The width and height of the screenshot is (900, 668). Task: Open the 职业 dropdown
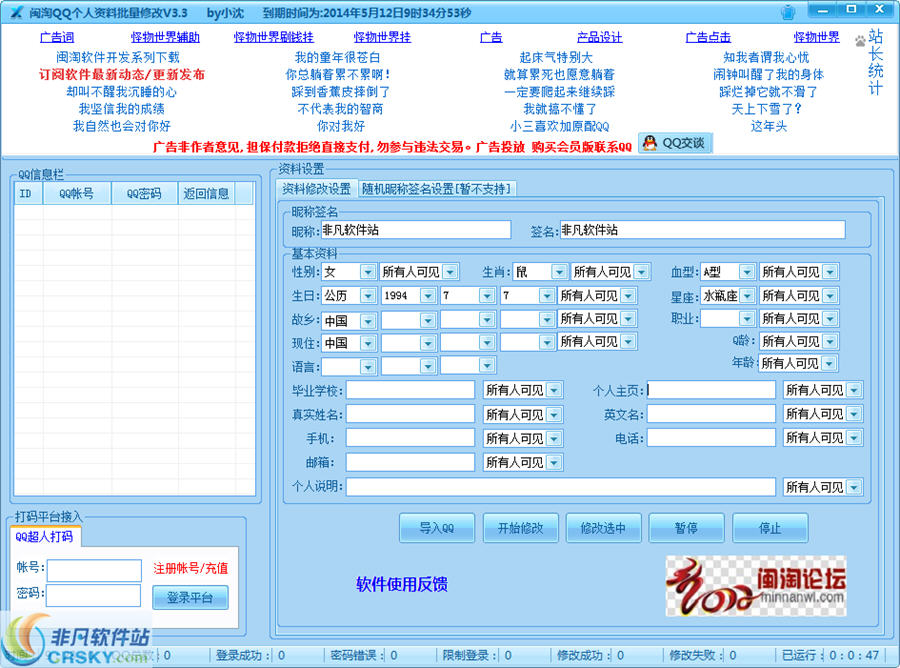[x=728, y=319]
